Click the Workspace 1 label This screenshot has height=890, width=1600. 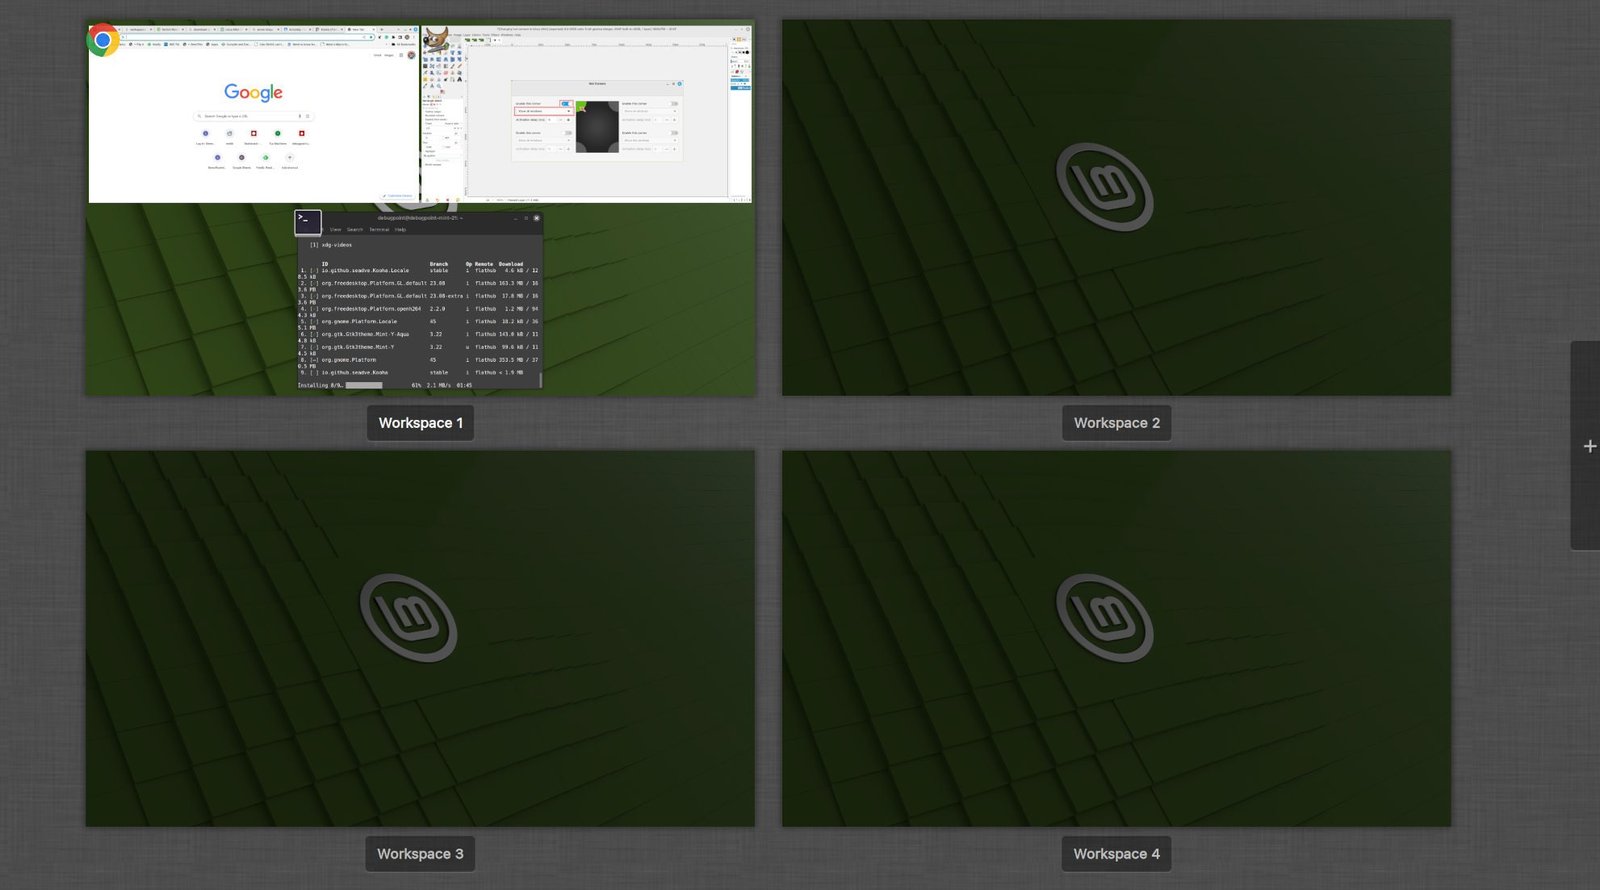pyautogui.click(x=420, y=423)
